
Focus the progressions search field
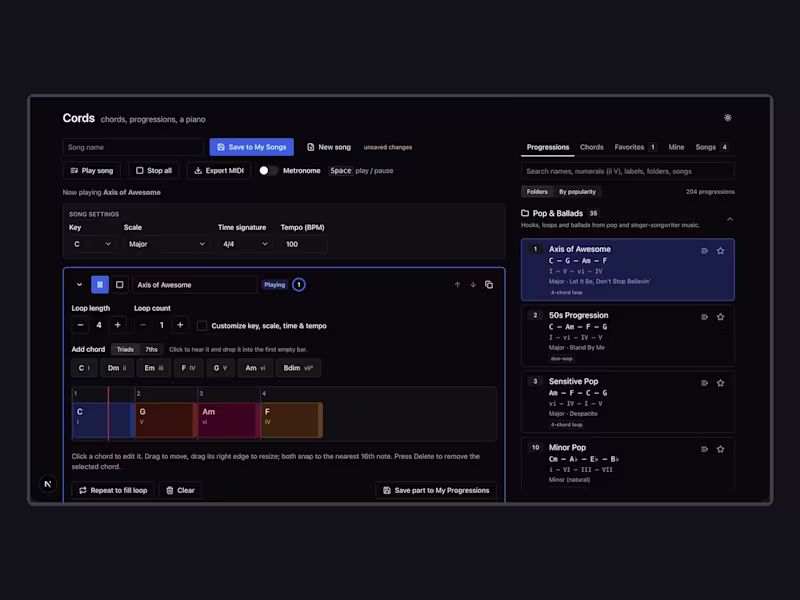tap(628, 171)
